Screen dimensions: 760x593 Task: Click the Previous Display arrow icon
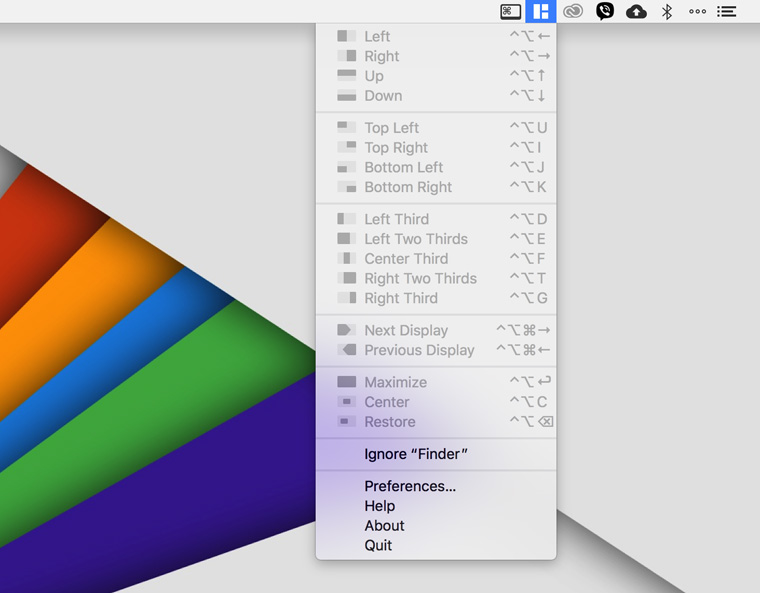347,350
